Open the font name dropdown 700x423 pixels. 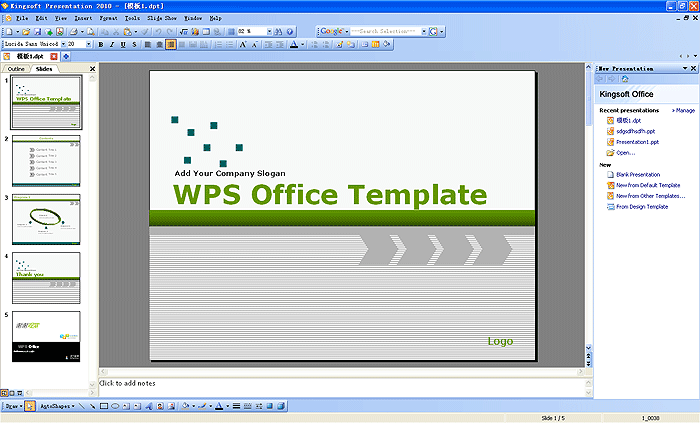click(63, 44)
